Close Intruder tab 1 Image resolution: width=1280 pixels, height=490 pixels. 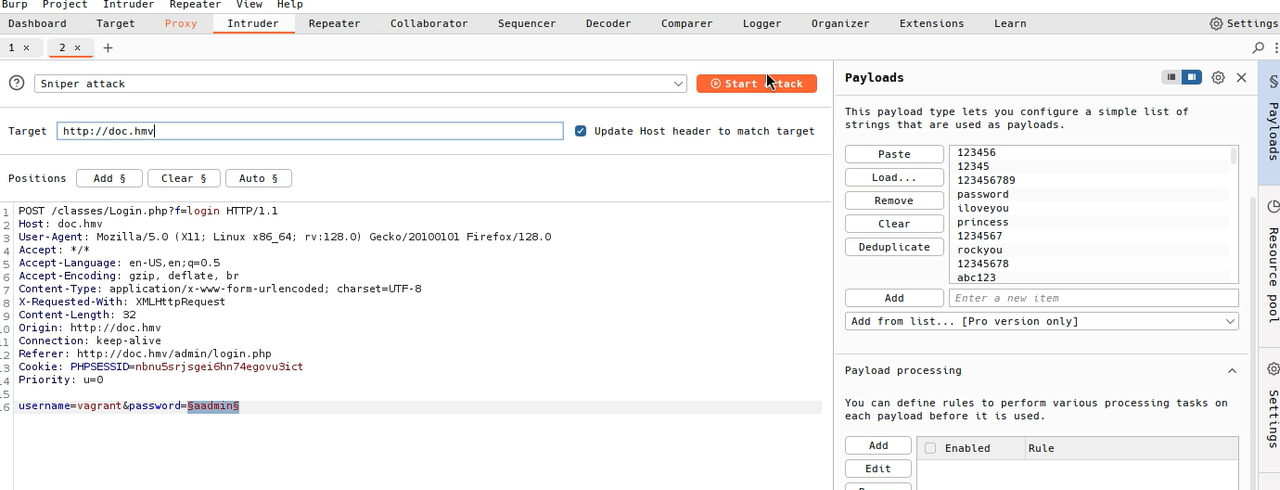26,47
